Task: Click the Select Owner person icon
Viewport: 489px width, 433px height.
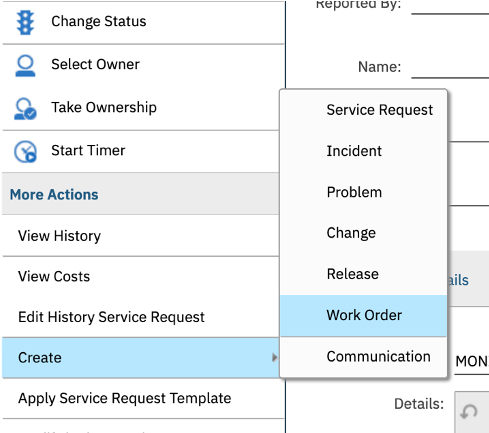Action: click(25, 66)
